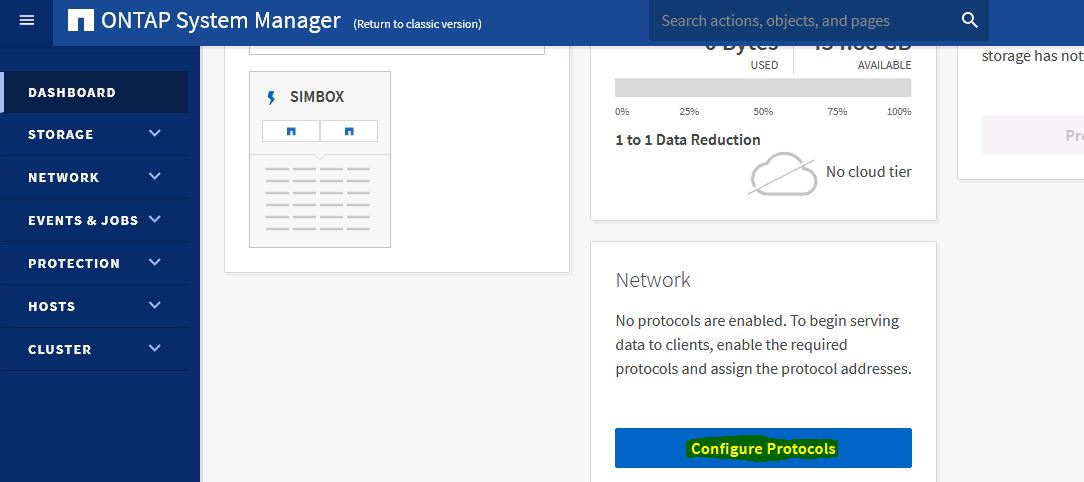Expand the CLUSTER menu chevron
The width and height of the screenshot is (1084, 482).
[x=155, y=348]
